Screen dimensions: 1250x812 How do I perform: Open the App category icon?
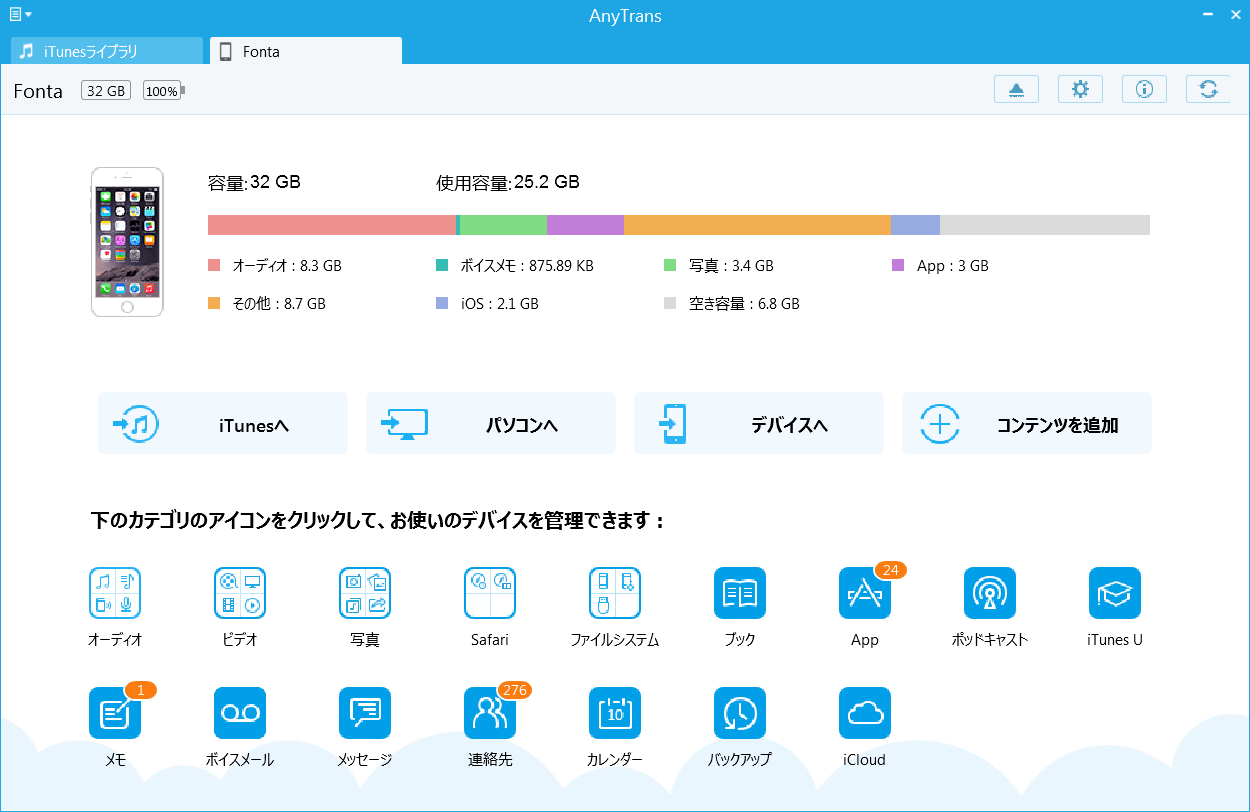pyautogui.click(x=865, y=593)
